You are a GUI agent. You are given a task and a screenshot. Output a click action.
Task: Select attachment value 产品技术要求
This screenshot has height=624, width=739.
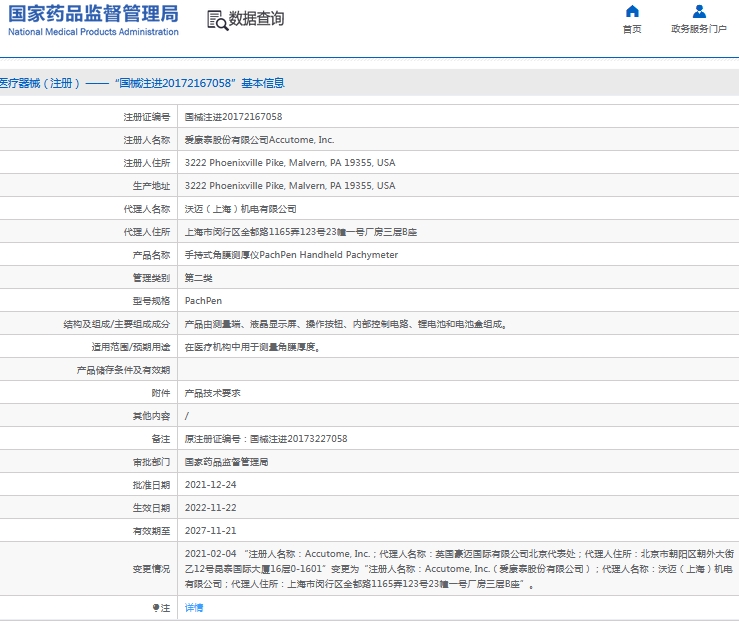tap(213, 393)
